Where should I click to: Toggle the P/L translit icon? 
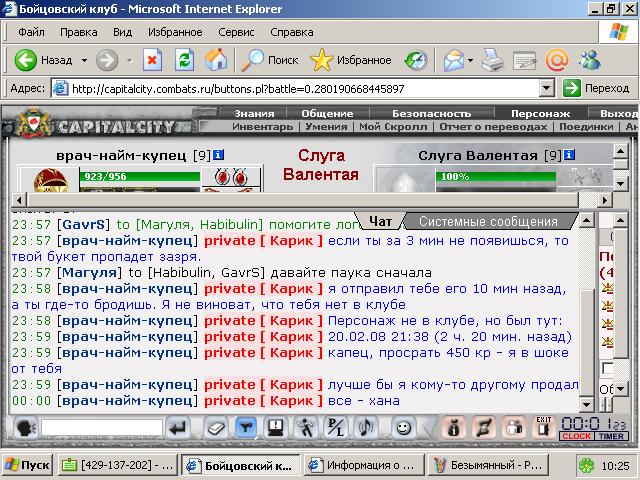(x=336, y=428)
